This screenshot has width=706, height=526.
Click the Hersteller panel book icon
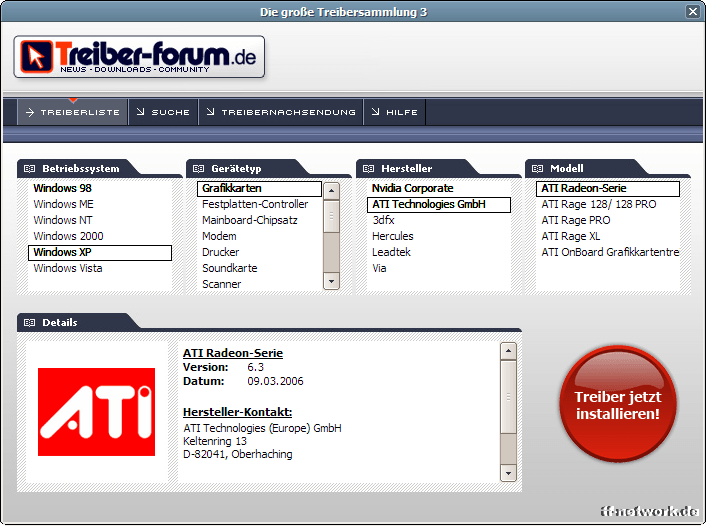[368, 168]
